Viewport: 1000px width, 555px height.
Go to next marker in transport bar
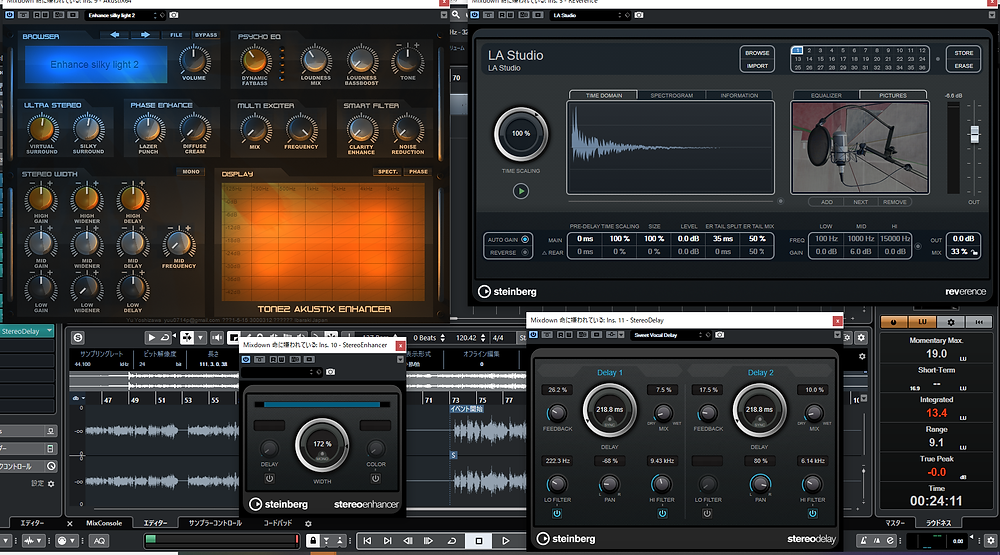(387, 540)
